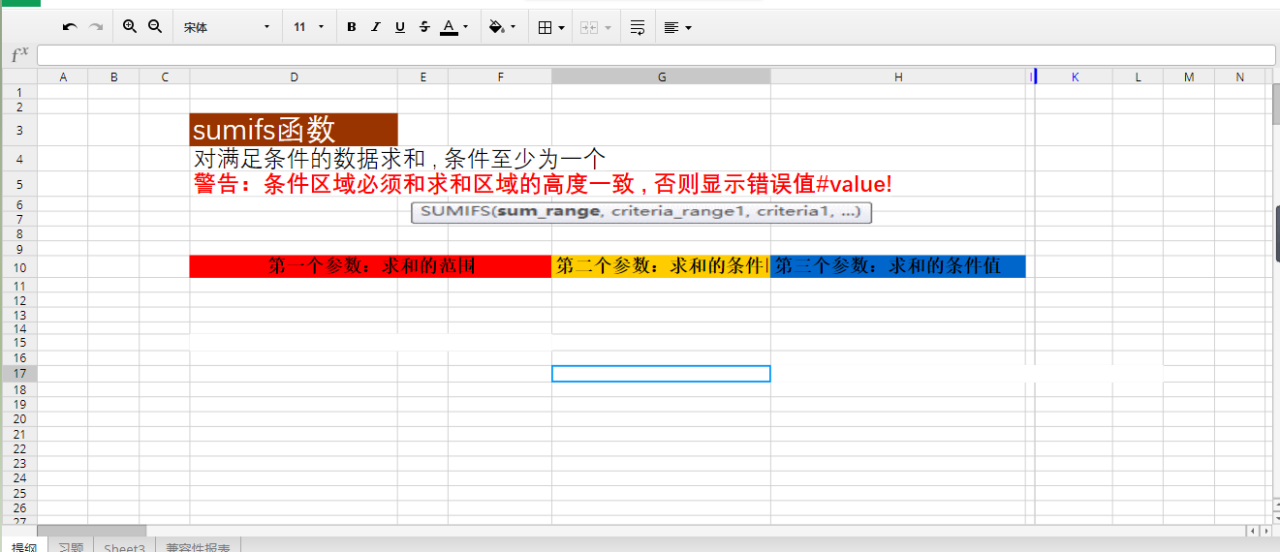Redo the last undone action

coord(96,27)
